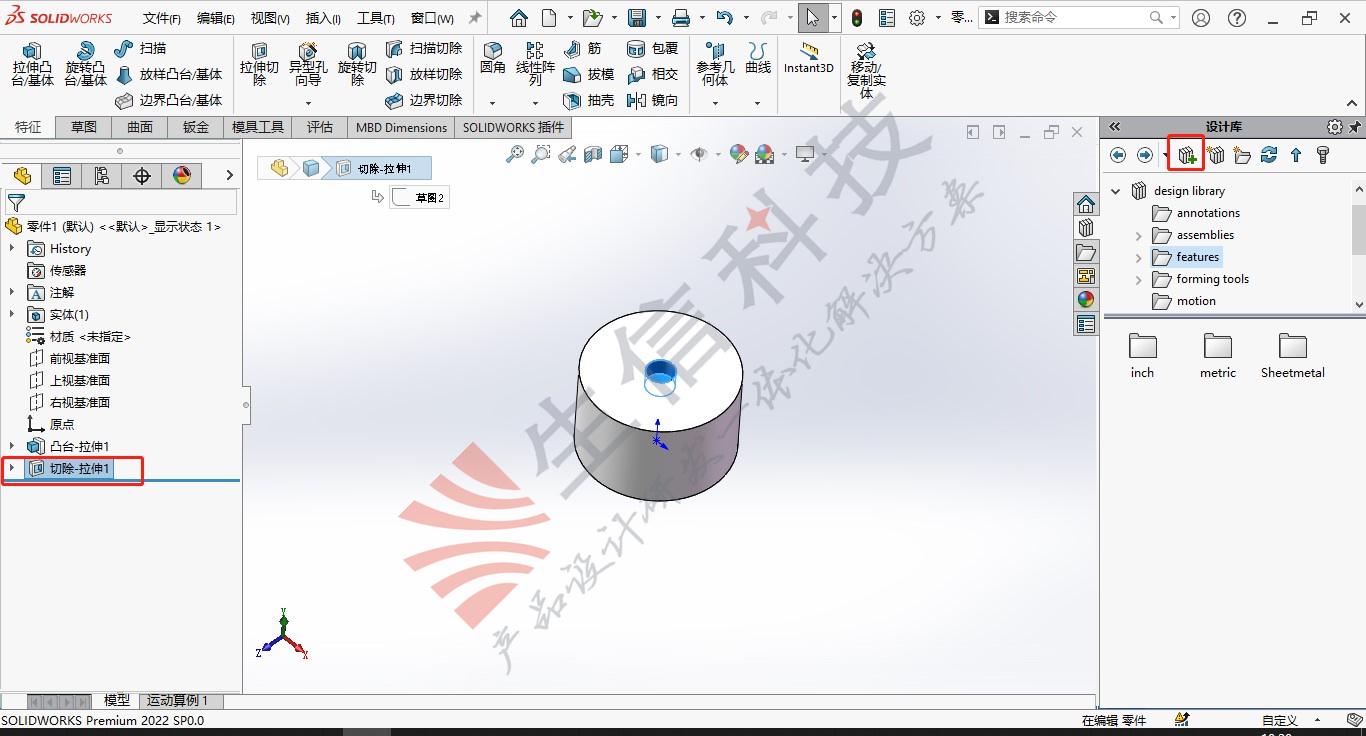This screenshot has height=736, width=1366.
Task: Click the 拉伸凸台/基体 extrude boss tool
Action: click(32, 65)
